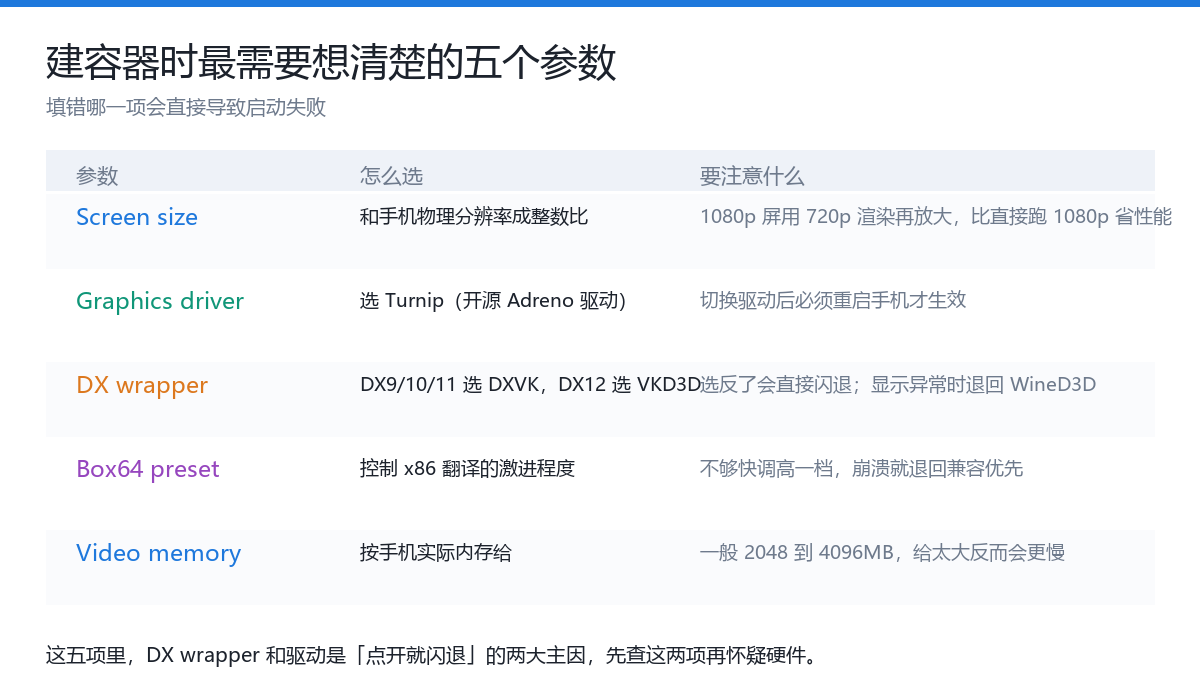Select the purple Box64 preset label

tap(148, 469)
